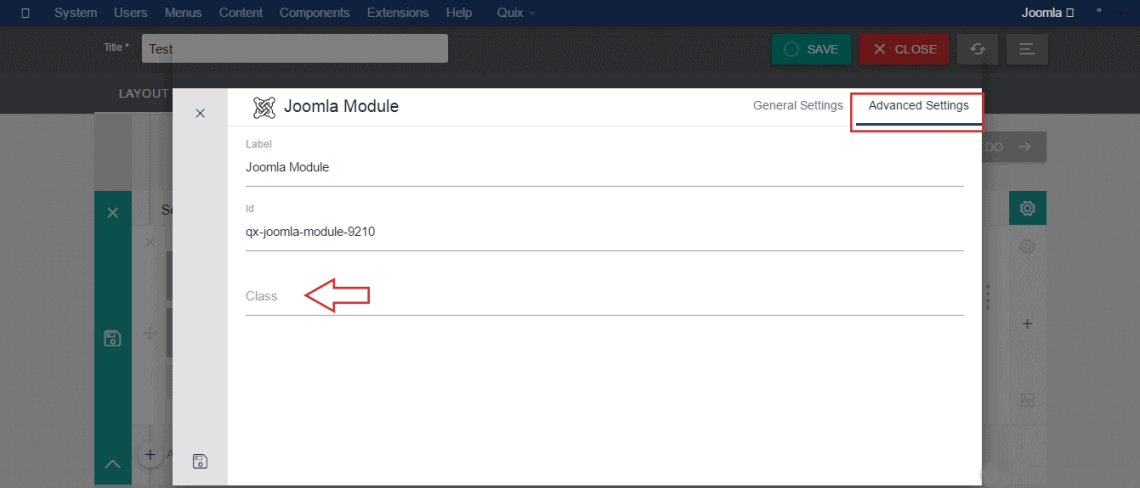Viewport: 1140px width, 488px height.
Task: Click the plus icon on the right side
Action: tap(1027, 324)
